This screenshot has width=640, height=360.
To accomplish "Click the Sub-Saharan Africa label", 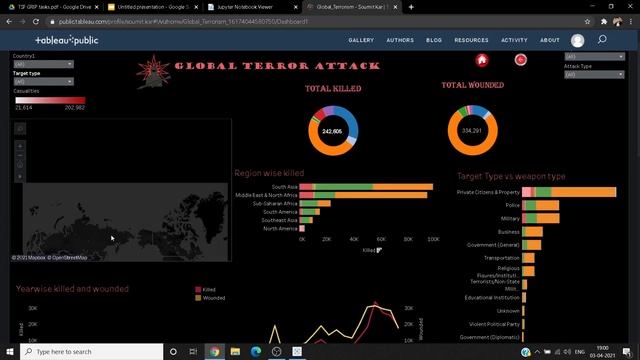I will pyautogui.click(x=275, y=203).
